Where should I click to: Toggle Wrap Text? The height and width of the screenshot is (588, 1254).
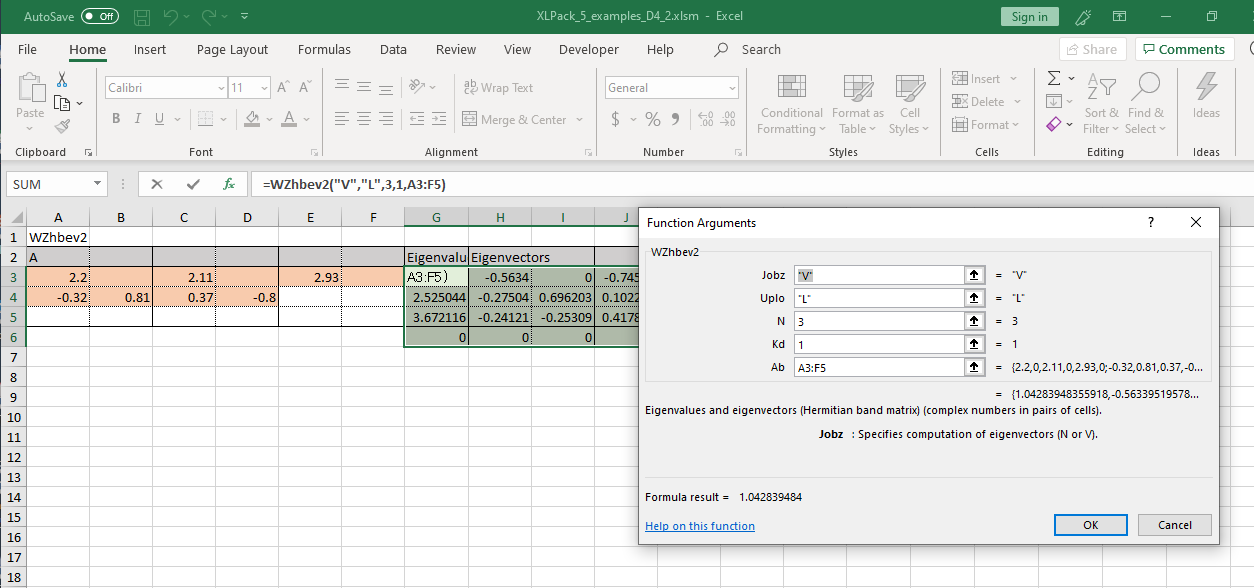(x=499, y=88)
